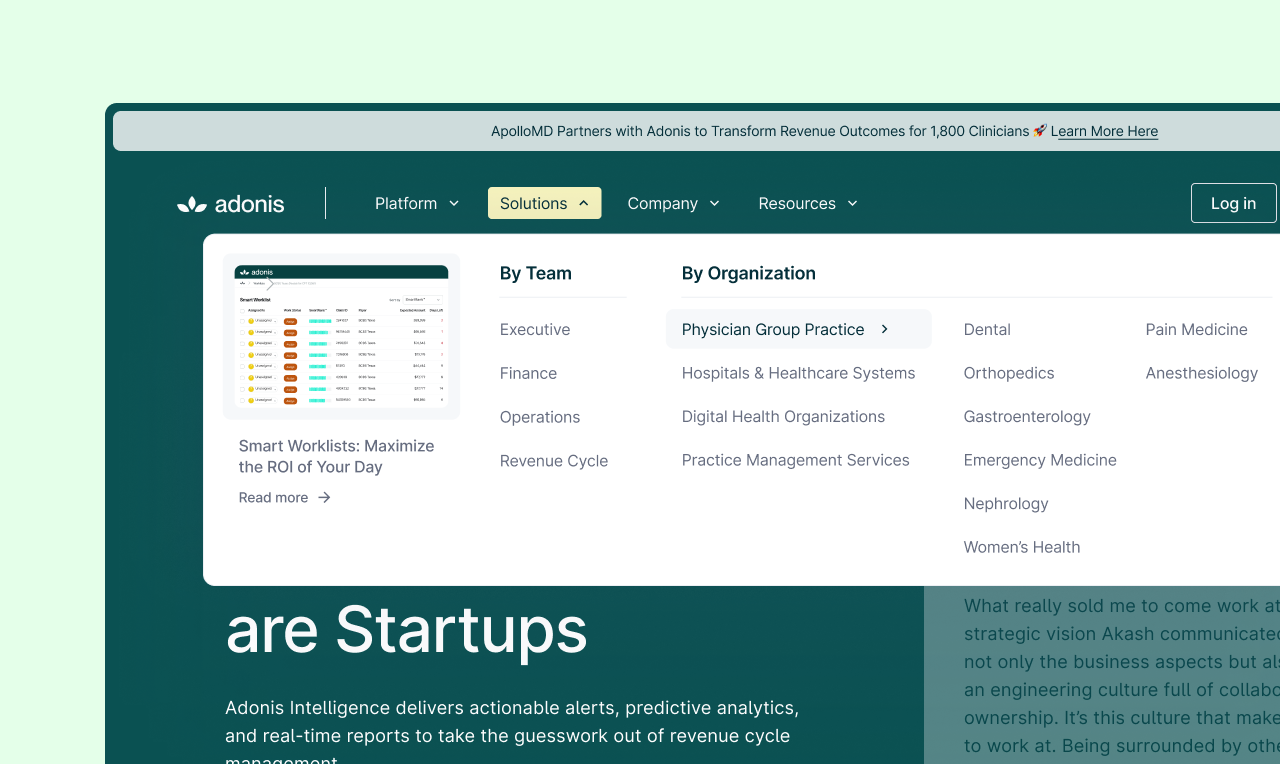The width and height of the screenshot is (1280, 764).
Task: Click the Read more link
Action: point(284,497)
